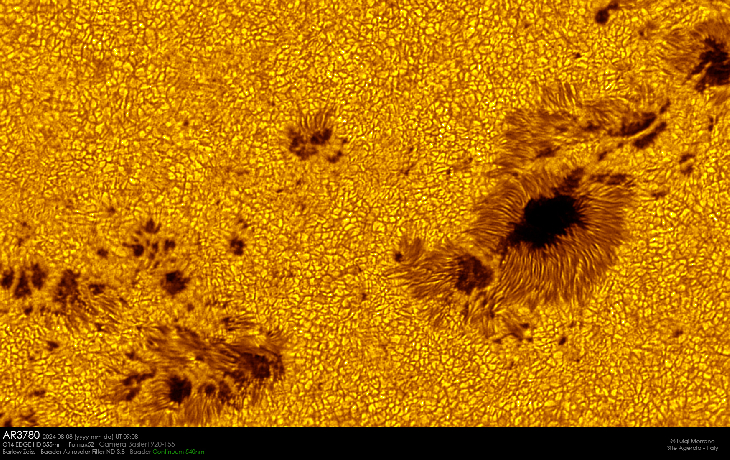The width and height of the screenshot is (730, 460).
Task: Click the sunspot in the top-right corner
Action: (x=712, y=62)
